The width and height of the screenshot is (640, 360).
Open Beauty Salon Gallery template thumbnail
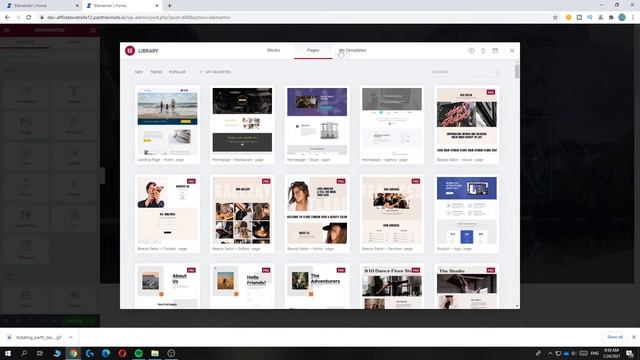tap(242, 210)
